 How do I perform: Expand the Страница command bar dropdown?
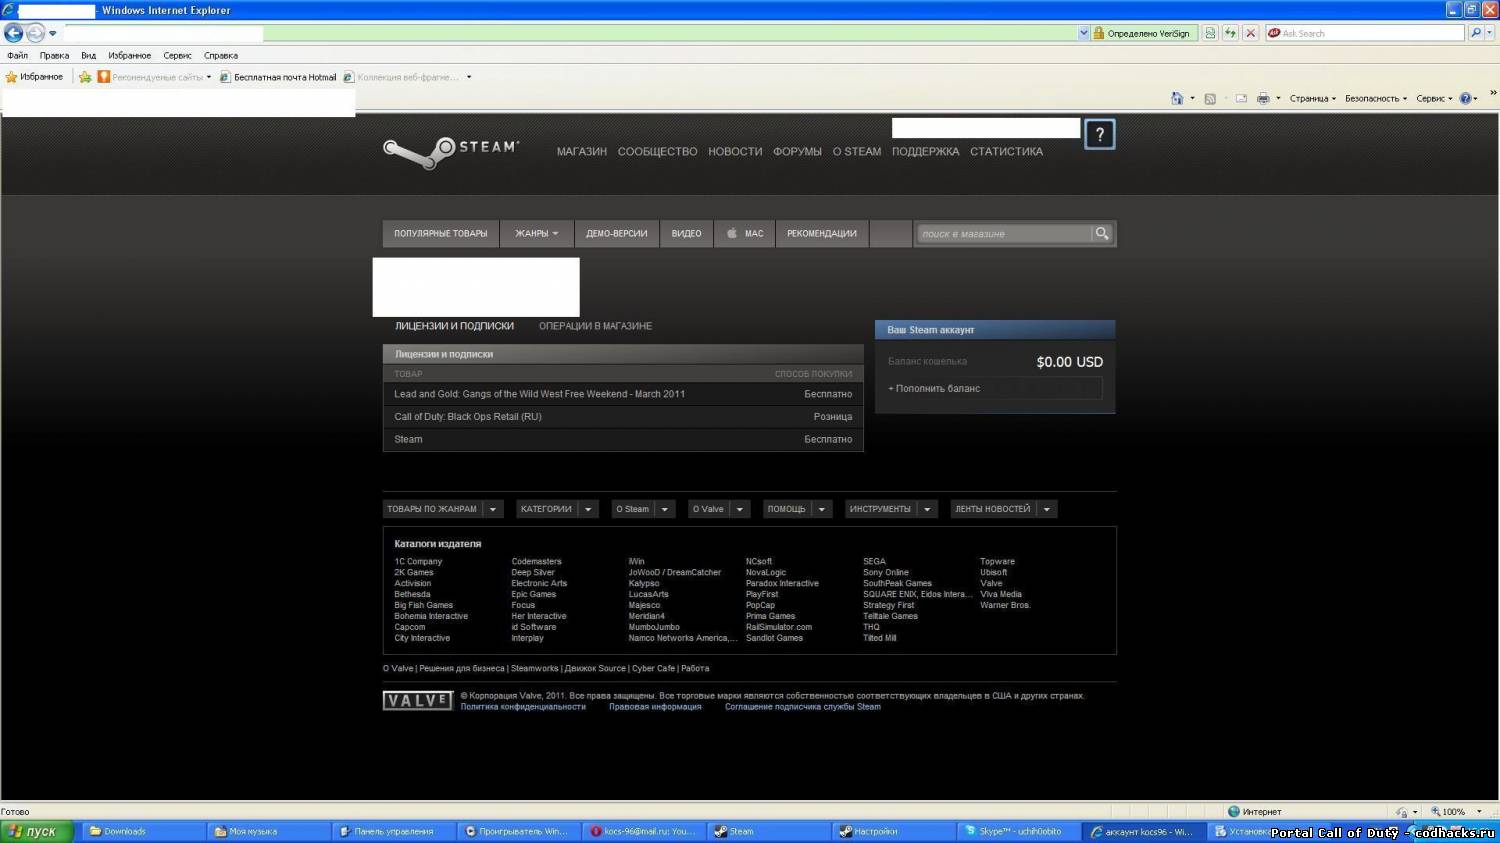[1312, 98]
